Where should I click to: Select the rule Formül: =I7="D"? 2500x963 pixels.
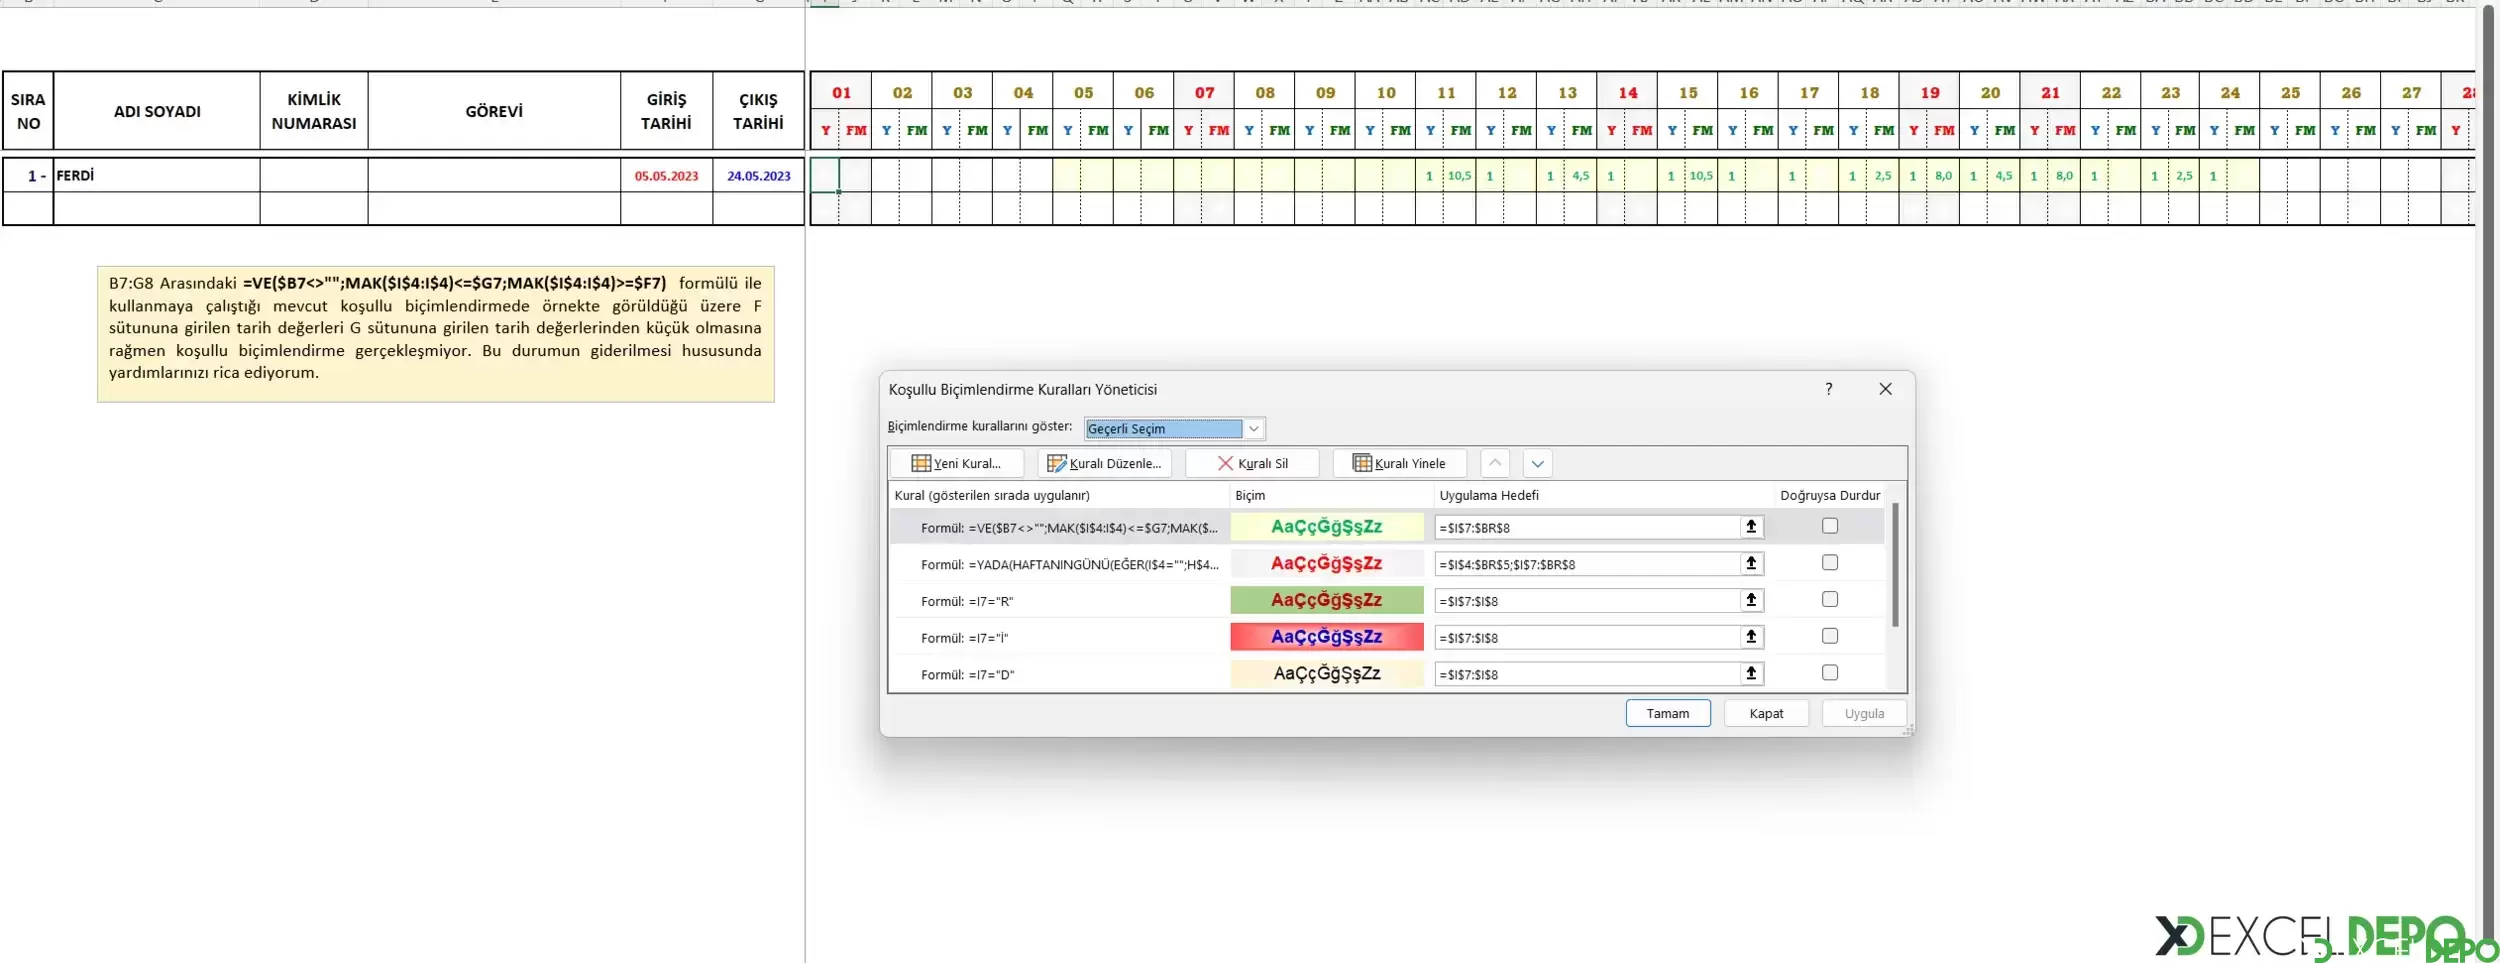(967, 675)
